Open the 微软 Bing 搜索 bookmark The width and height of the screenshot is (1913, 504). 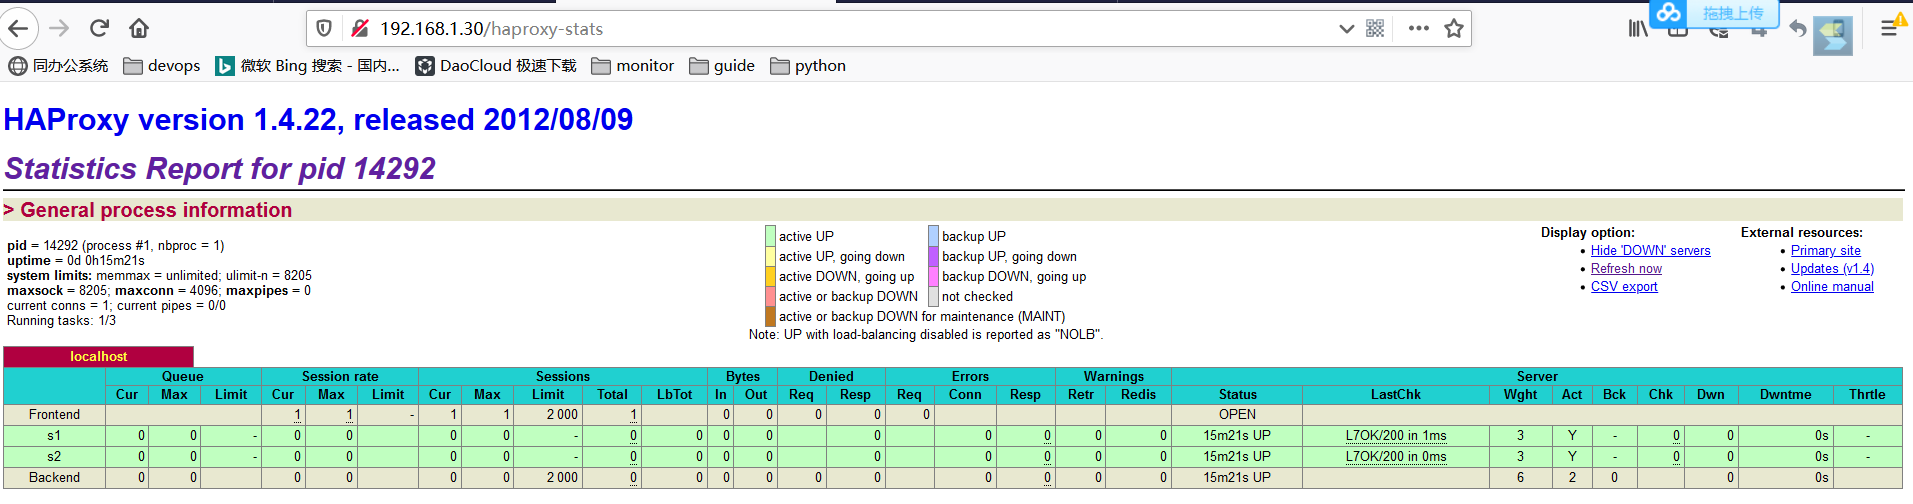tap(308, 66)
